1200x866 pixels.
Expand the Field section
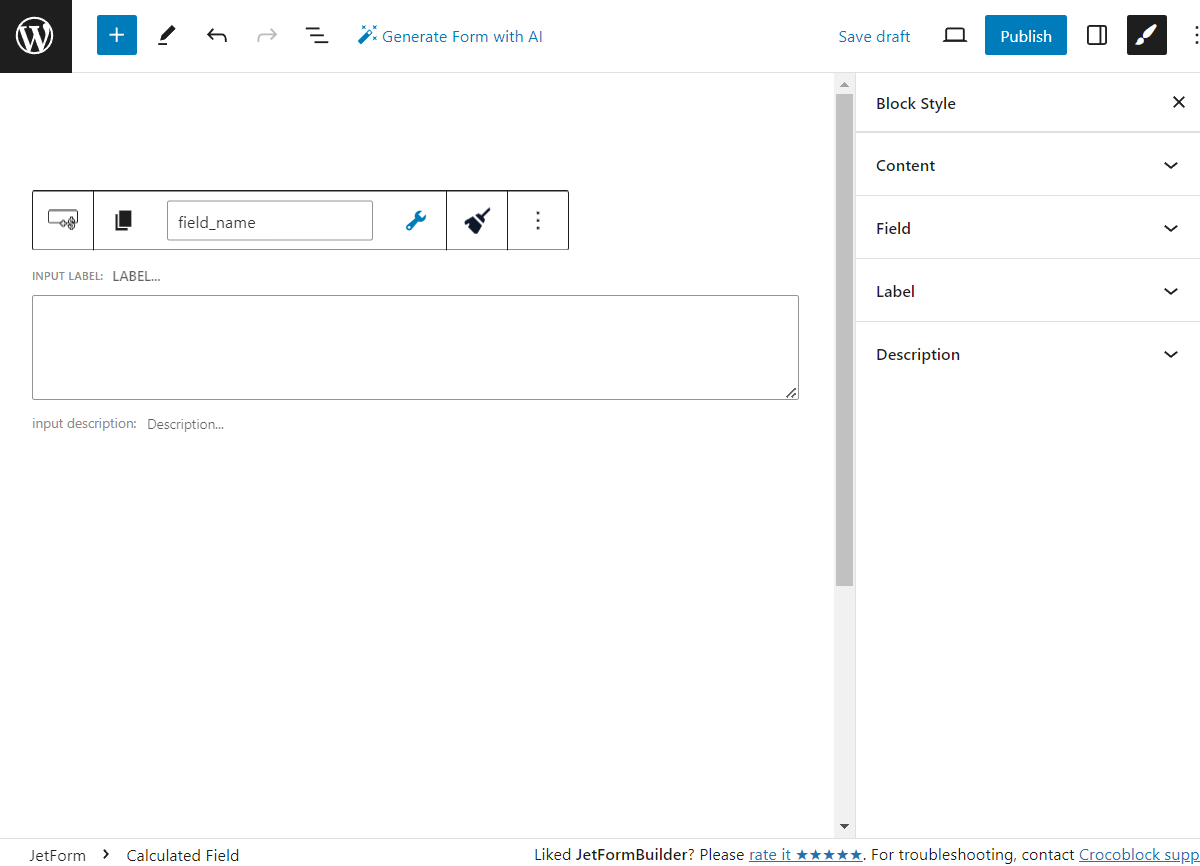coord(1027,228)
